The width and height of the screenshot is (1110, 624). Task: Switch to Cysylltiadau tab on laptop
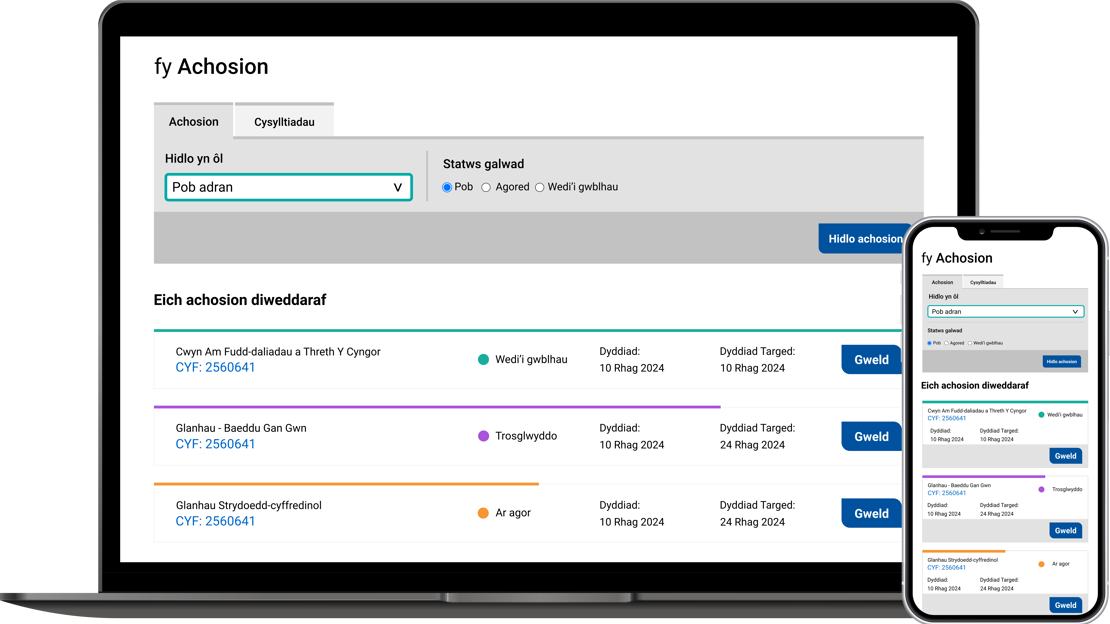coord(284,122)
